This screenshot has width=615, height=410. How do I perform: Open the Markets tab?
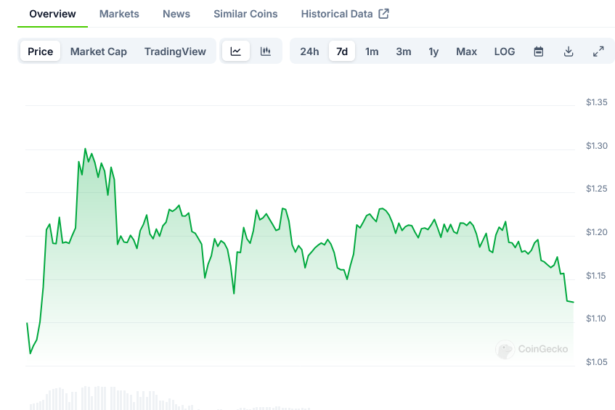tap(119, 14)
